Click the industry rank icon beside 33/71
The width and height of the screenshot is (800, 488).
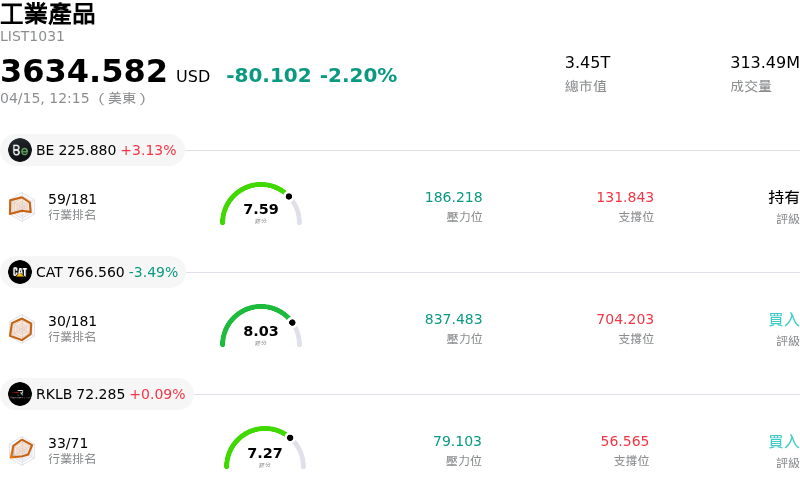coord(21,450)
